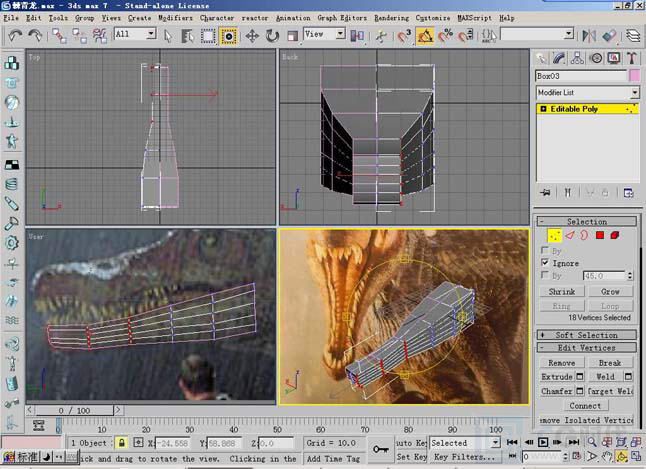646x469 pixels.
Task: Select the Element sub-object level
Action: (x=615, y=235)
